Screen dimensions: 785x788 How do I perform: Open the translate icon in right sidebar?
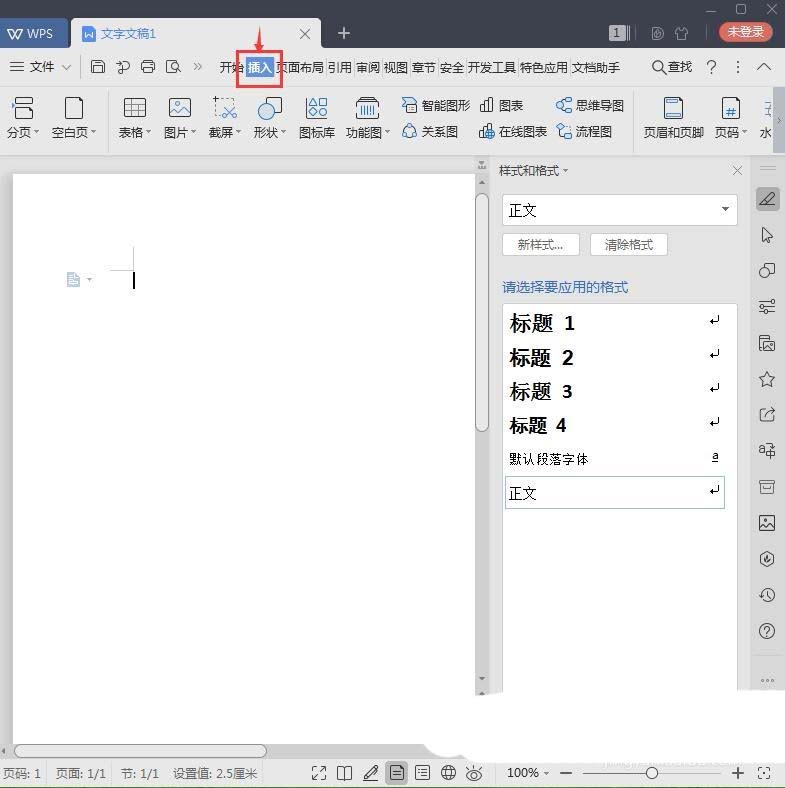(x=767, y=450)
